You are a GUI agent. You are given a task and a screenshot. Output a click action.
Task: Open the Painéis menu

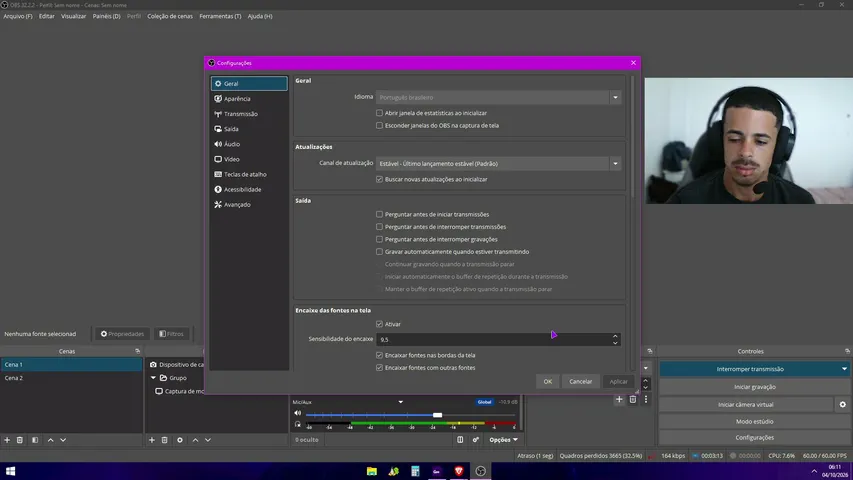107,16
